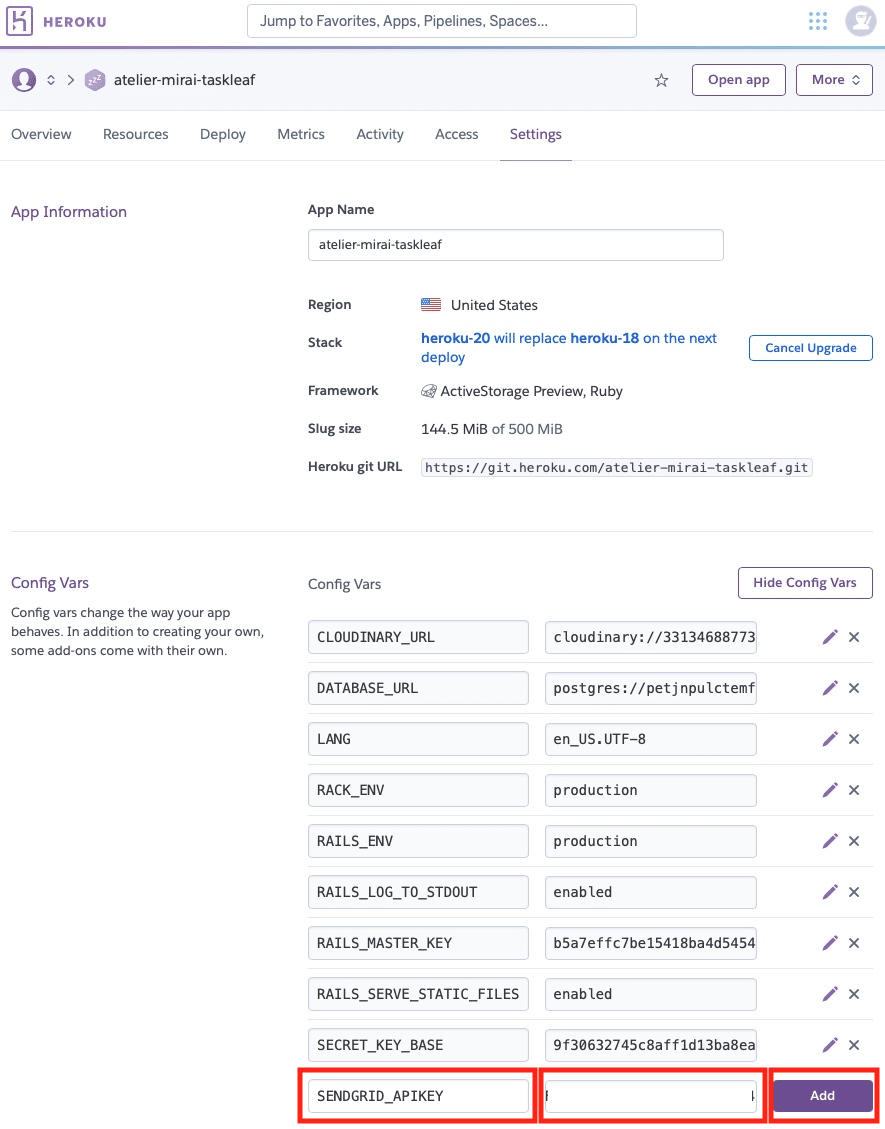Edit the RAILS_SERVE_STATIC_FILES config var
885x1129 pixels.
[x=830, y=994]
